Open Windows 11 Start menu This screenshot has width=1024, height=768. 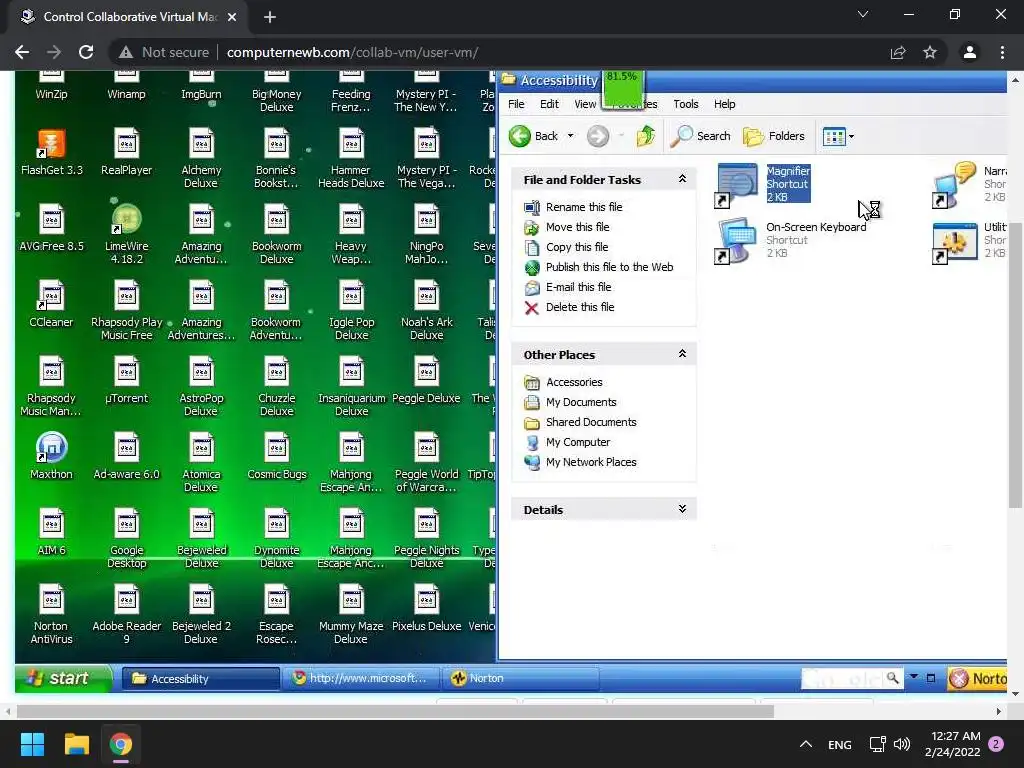[x=32, y=744]
